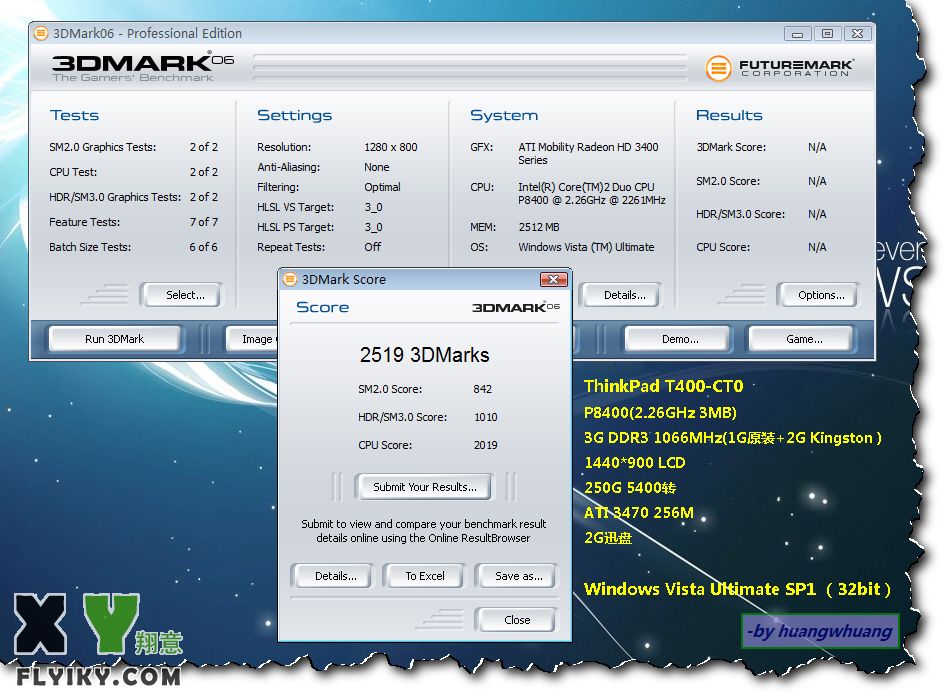
Task: Launch the Demo button
Action: pyautogui.click(x=678, y=339)
